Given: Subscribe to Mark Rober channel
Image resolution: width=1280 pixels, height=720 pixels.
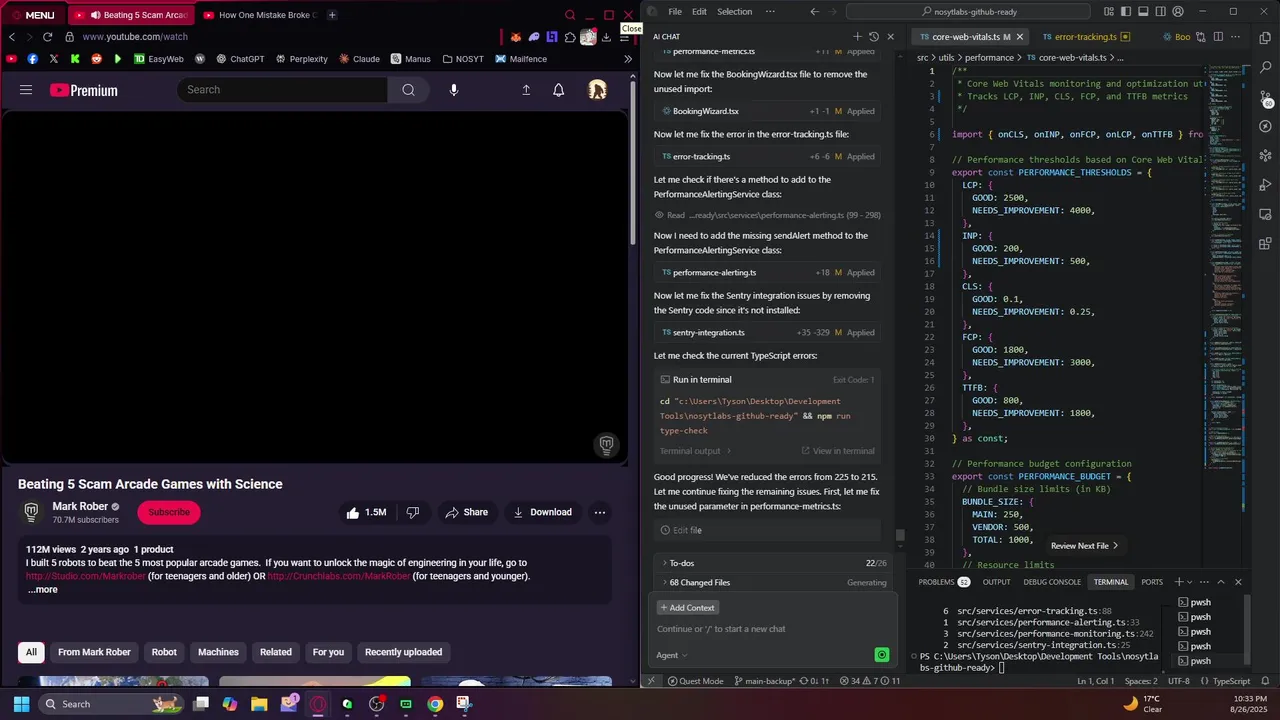Looking at the screenshot, I should (x=169, y=512).
